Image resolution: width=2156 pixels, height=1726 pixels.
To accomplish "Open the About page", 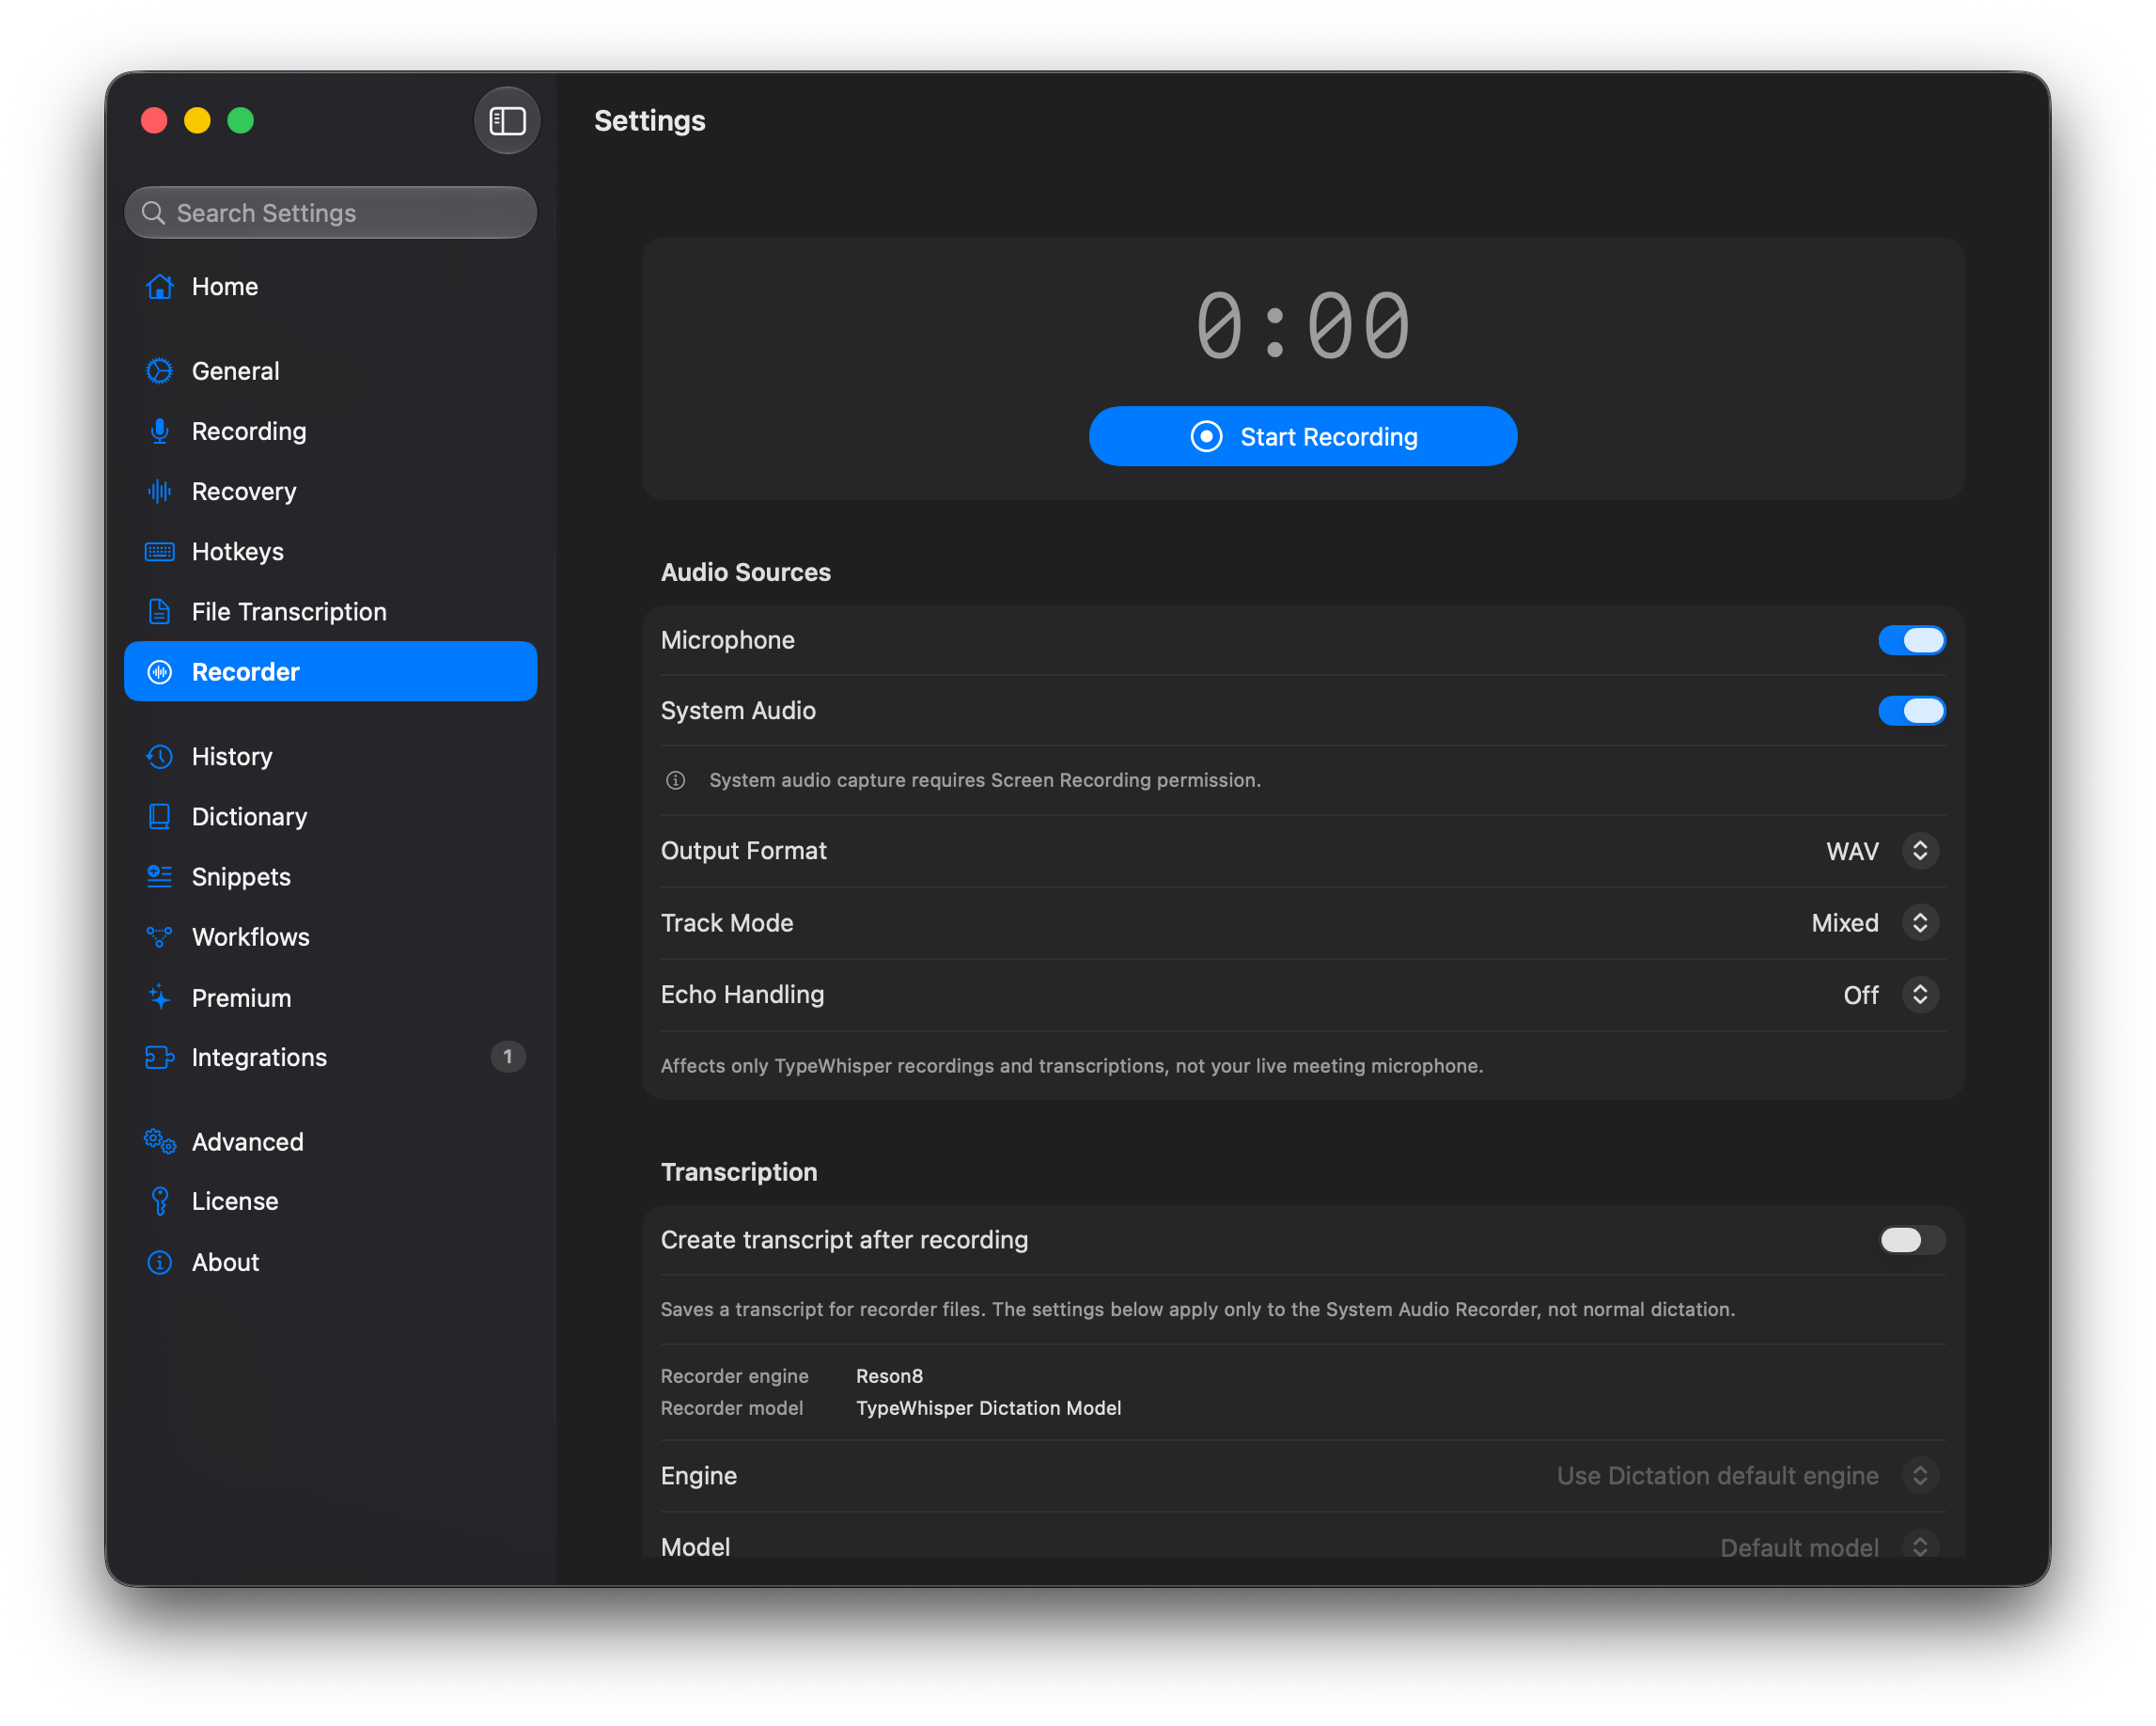I will 330,1262.
